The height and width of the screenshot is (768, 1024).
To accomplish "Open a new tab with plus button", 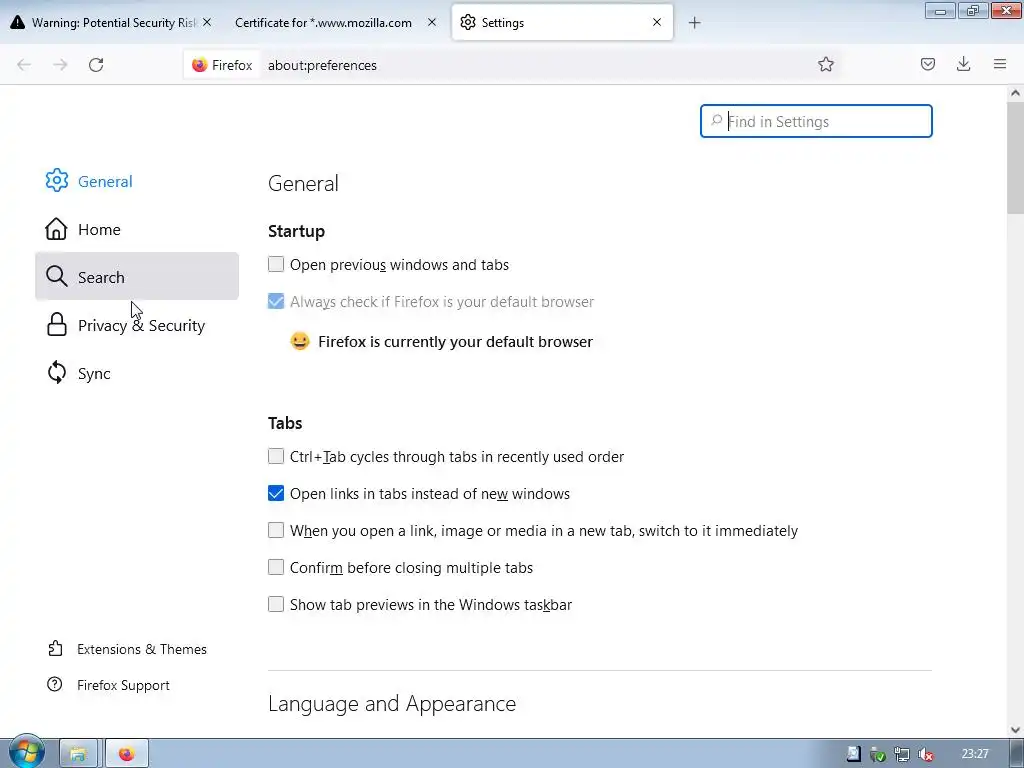I will click(694, 23).
